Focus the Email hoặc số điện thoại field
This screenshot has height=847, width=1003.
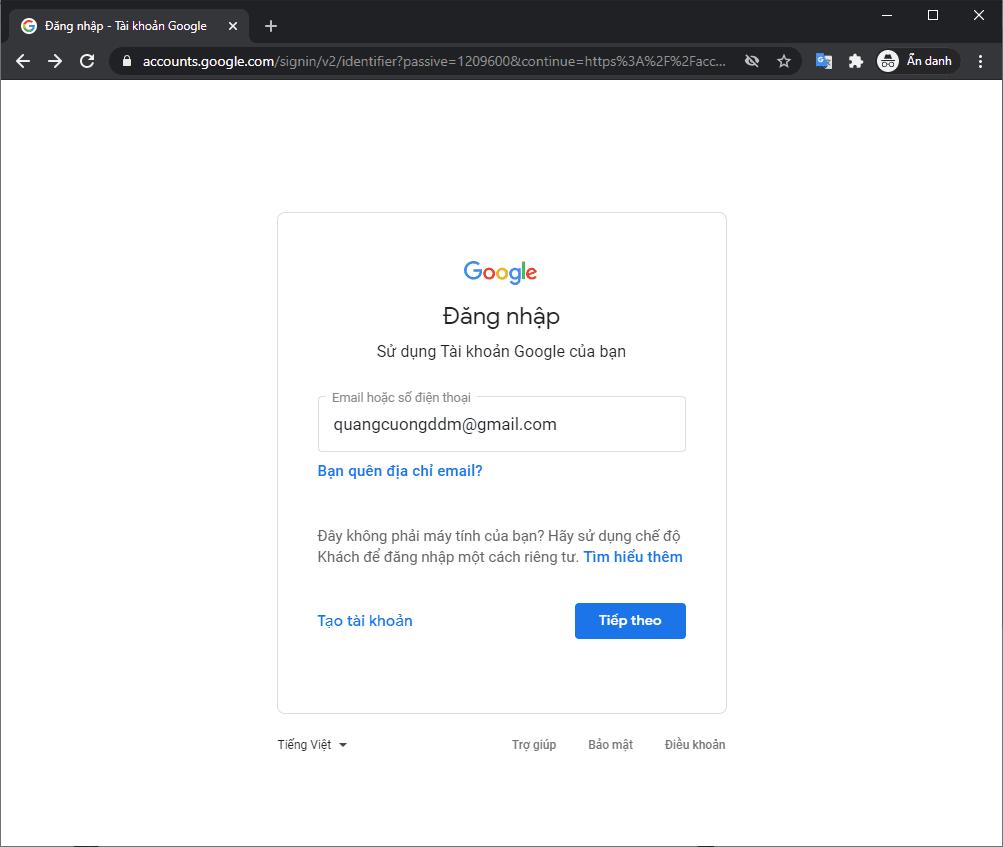[x=501, y=424]
